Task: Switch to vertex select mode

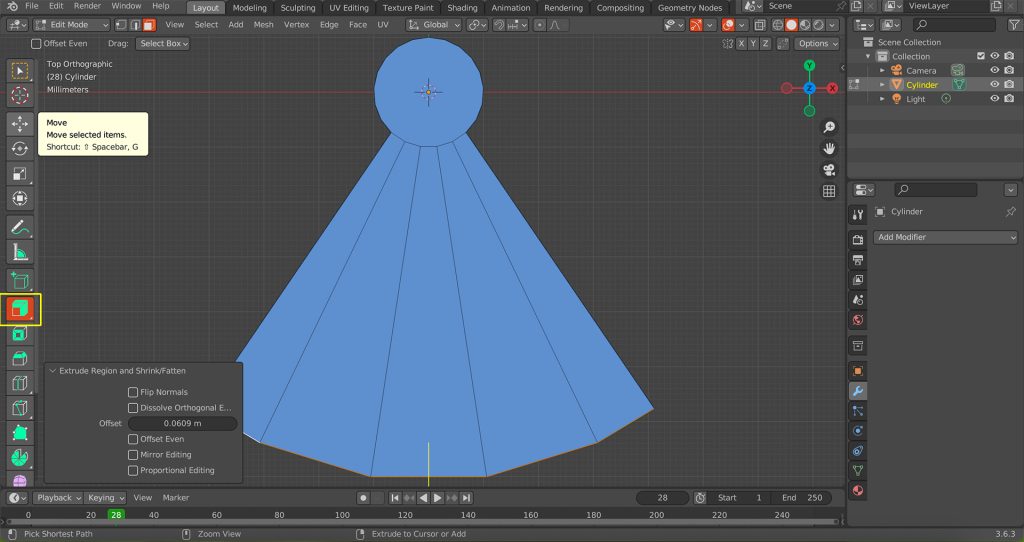Action: [x=121, y=25]
